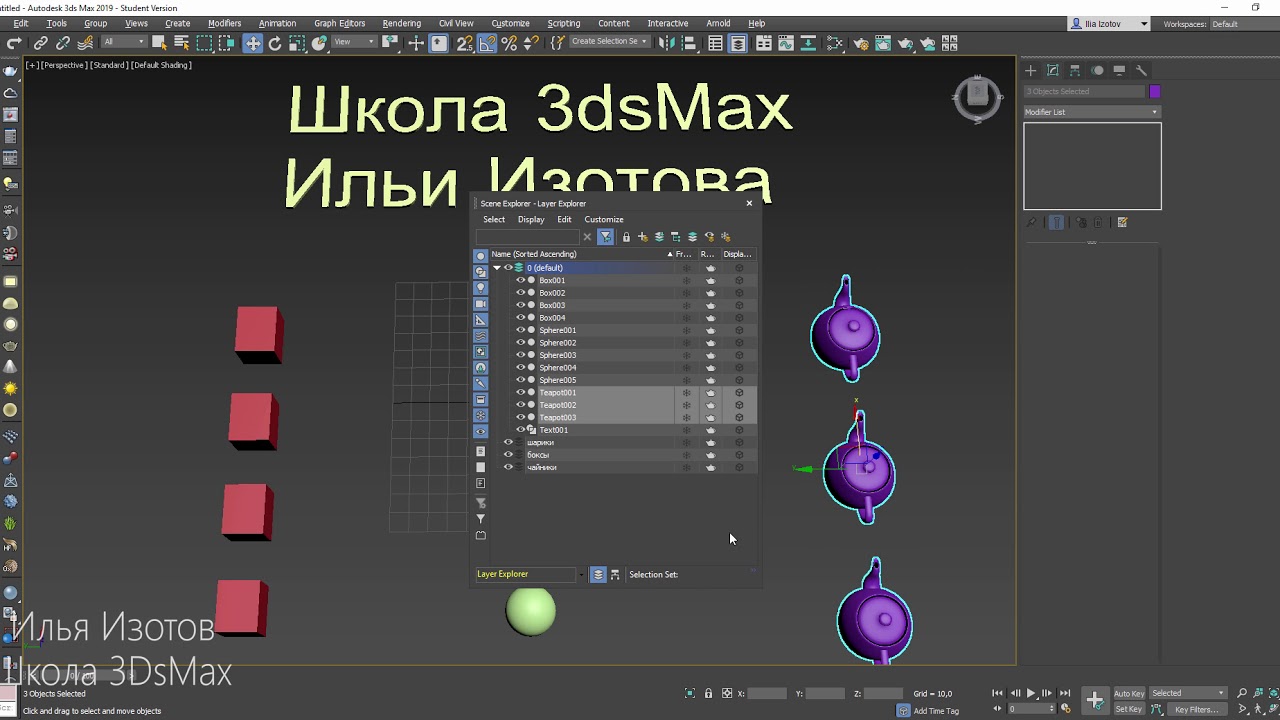This screenshot has width=1280, height=720.
Task: Hide the шарики layer
Action: point(508,442)
